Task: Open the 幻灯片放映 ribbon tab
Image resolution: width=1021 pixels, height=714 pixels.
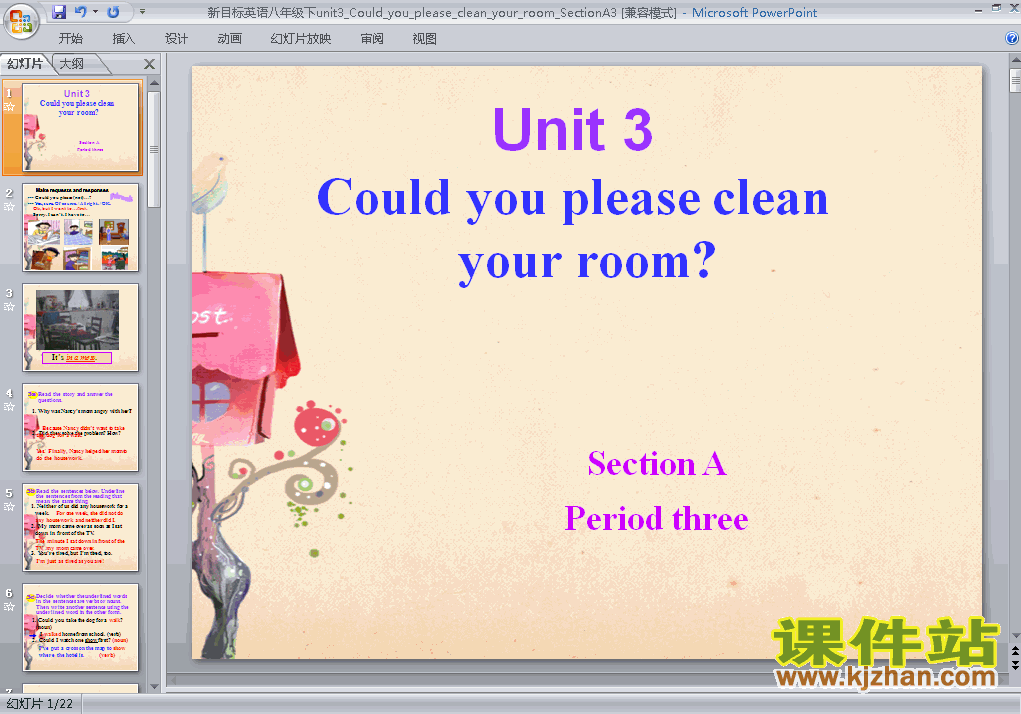Action: tap(300, 39)
